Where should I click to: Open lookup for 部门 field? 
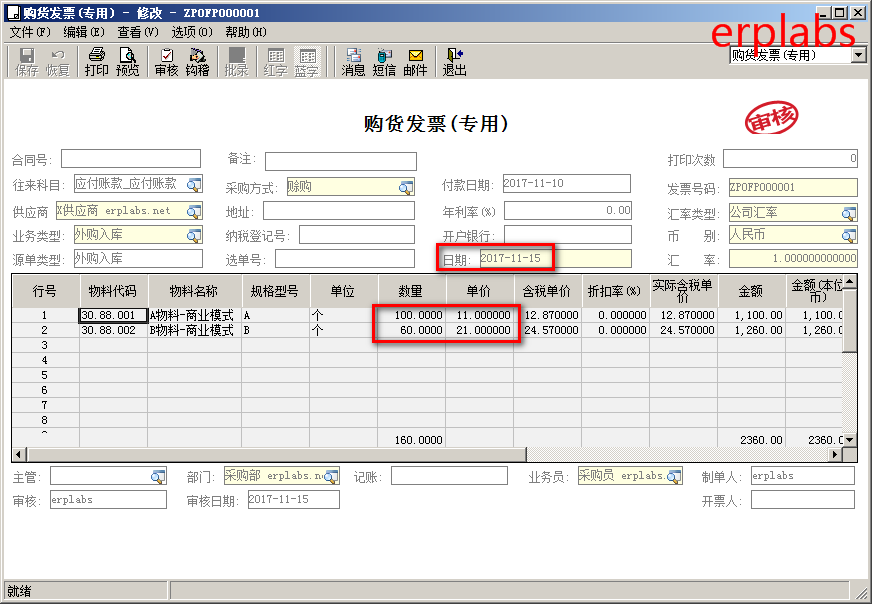(x=331, y=476)
